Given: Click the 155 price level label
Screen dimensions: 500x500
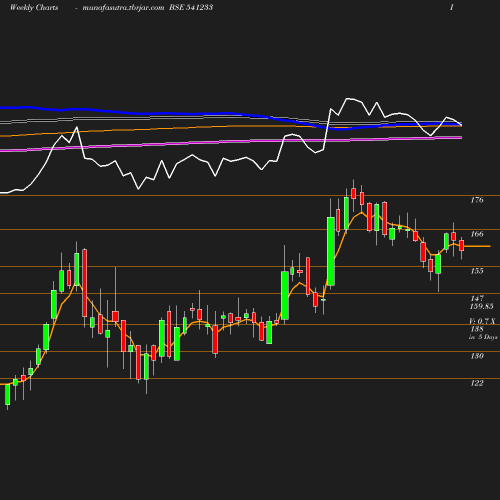Looking at the screenshot, I should coord(477,271).
